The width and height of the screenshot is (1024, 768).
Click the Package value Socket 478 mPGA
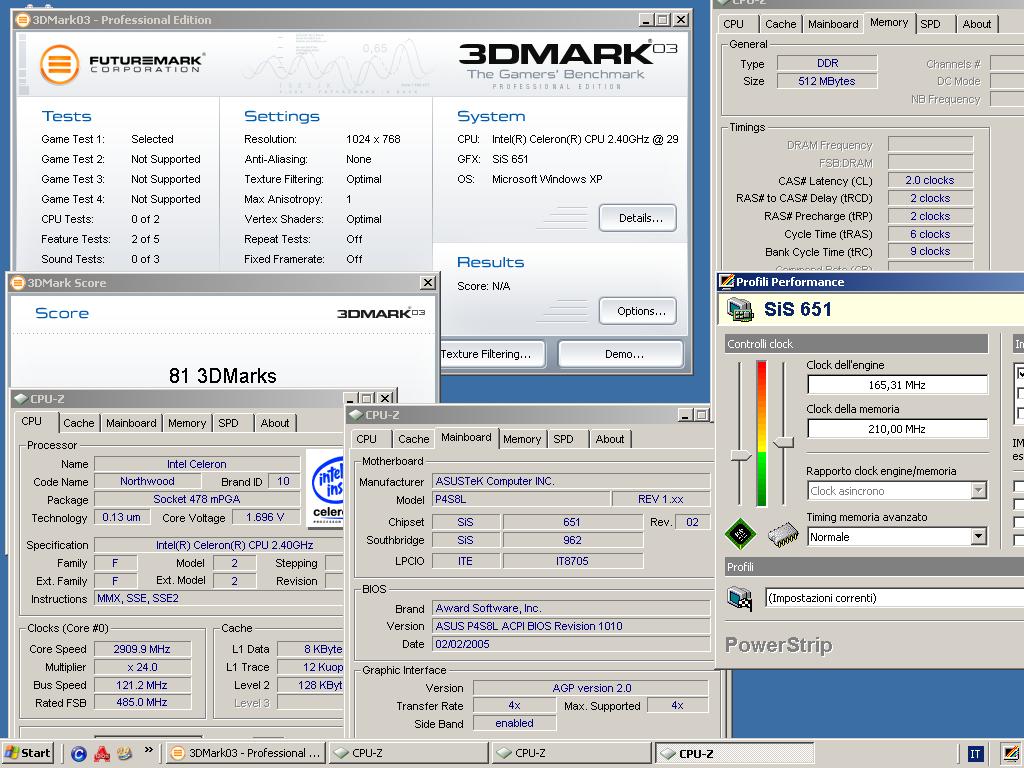point(197,499)
